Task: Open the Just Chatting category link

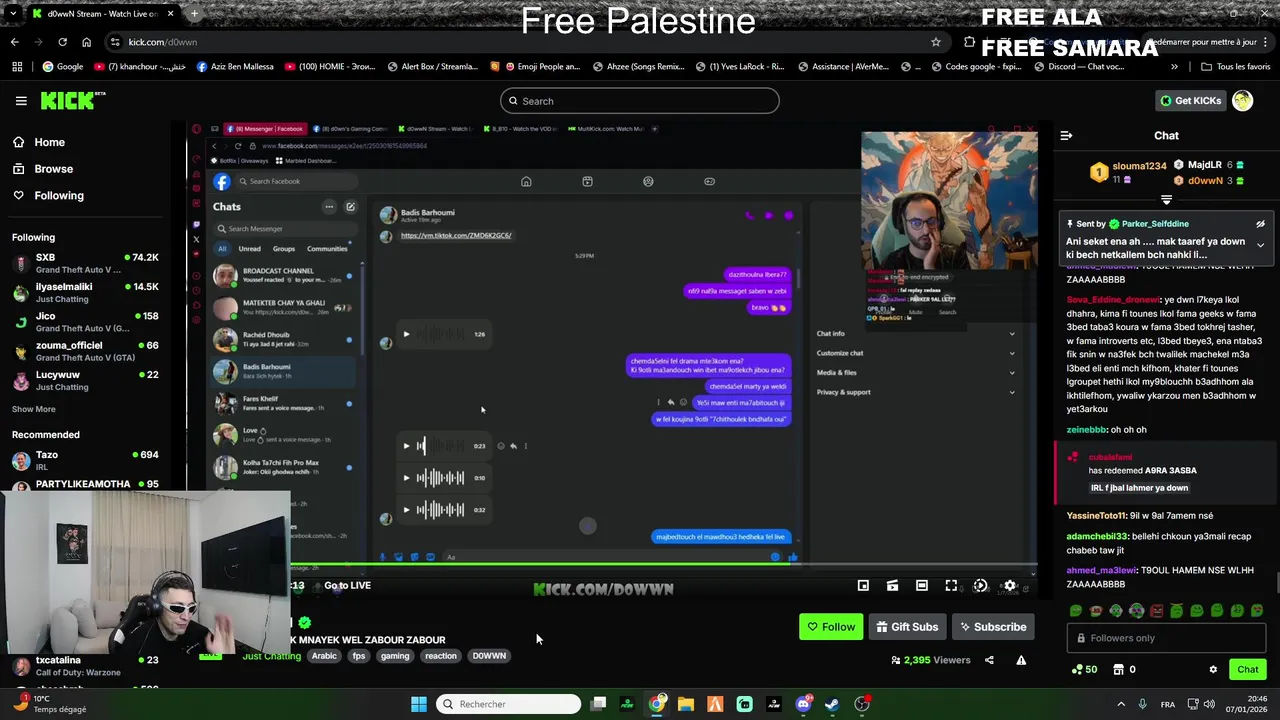Action: 271,656
